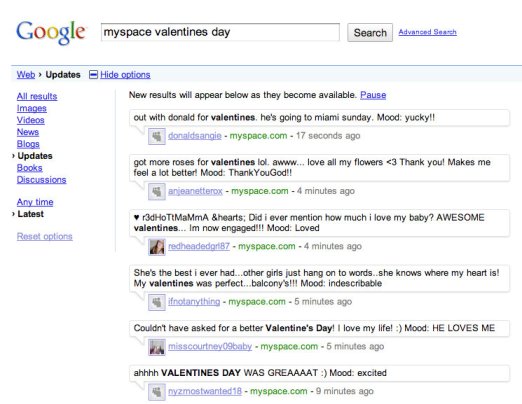Click Reset options link
522x404 pixels.
coord(45,236)
